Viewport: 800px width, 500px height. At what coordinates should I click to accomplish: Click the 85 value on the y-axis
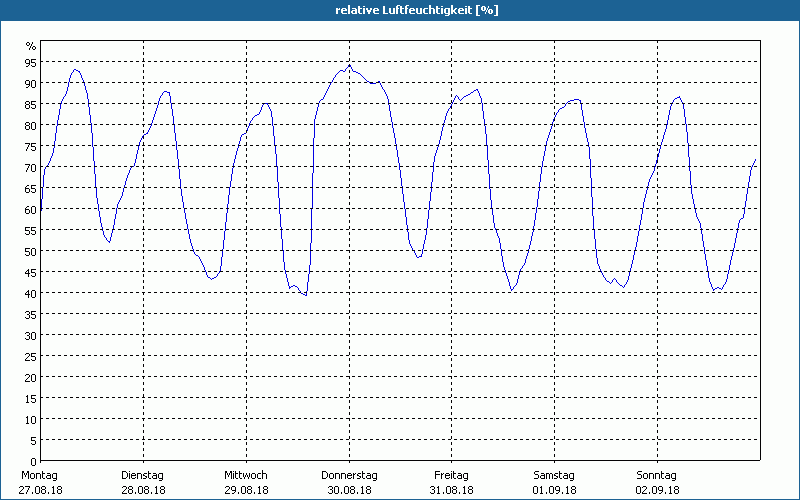[x=31, y=104]
